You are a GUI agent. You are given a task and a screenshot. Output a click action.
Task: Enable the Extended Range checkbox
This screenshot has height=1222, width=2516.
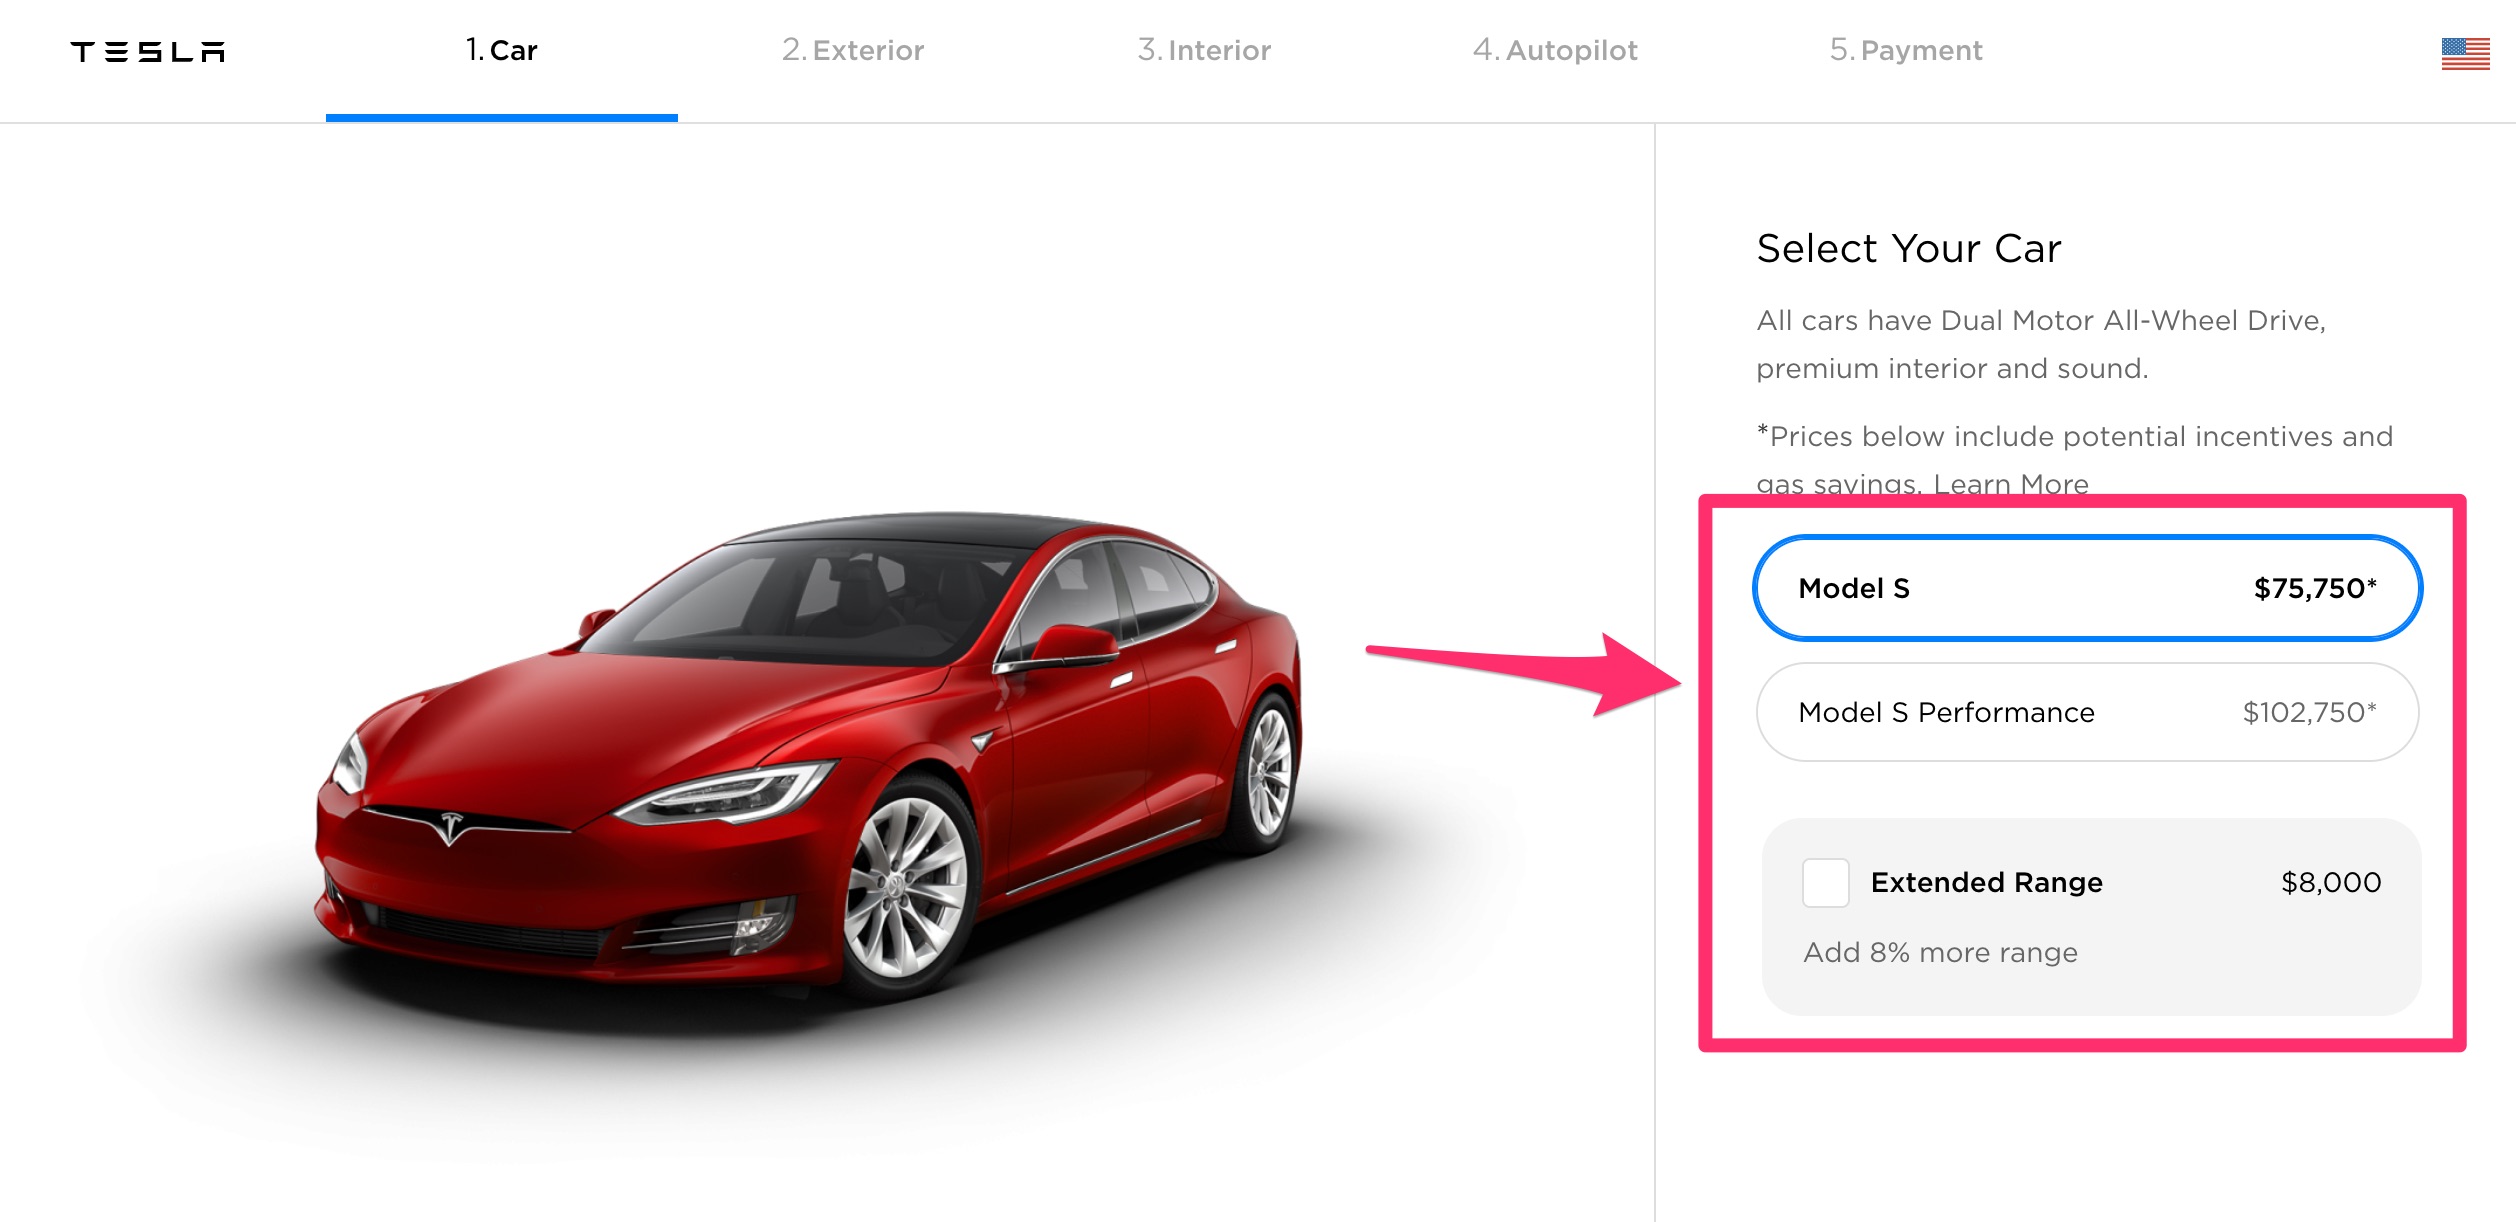[1825, 882]
